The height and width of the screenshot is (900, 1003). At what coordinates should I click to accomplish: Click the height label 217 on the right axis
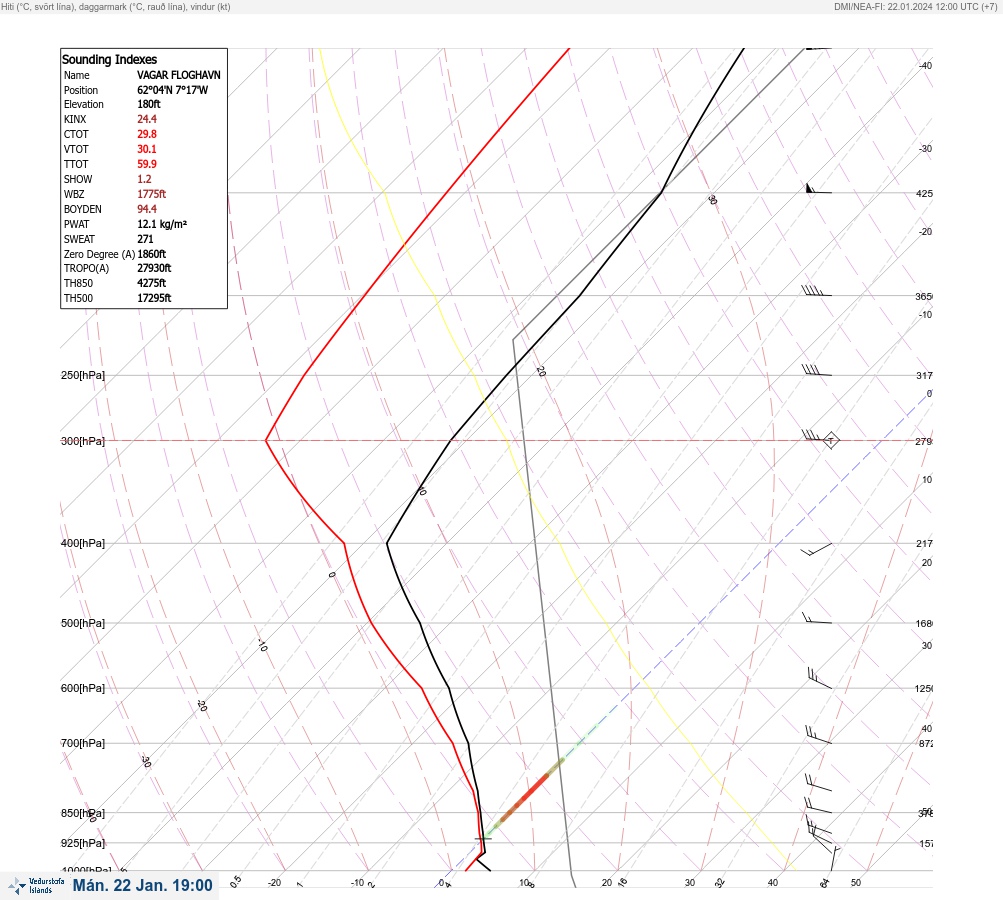[924, 544]
